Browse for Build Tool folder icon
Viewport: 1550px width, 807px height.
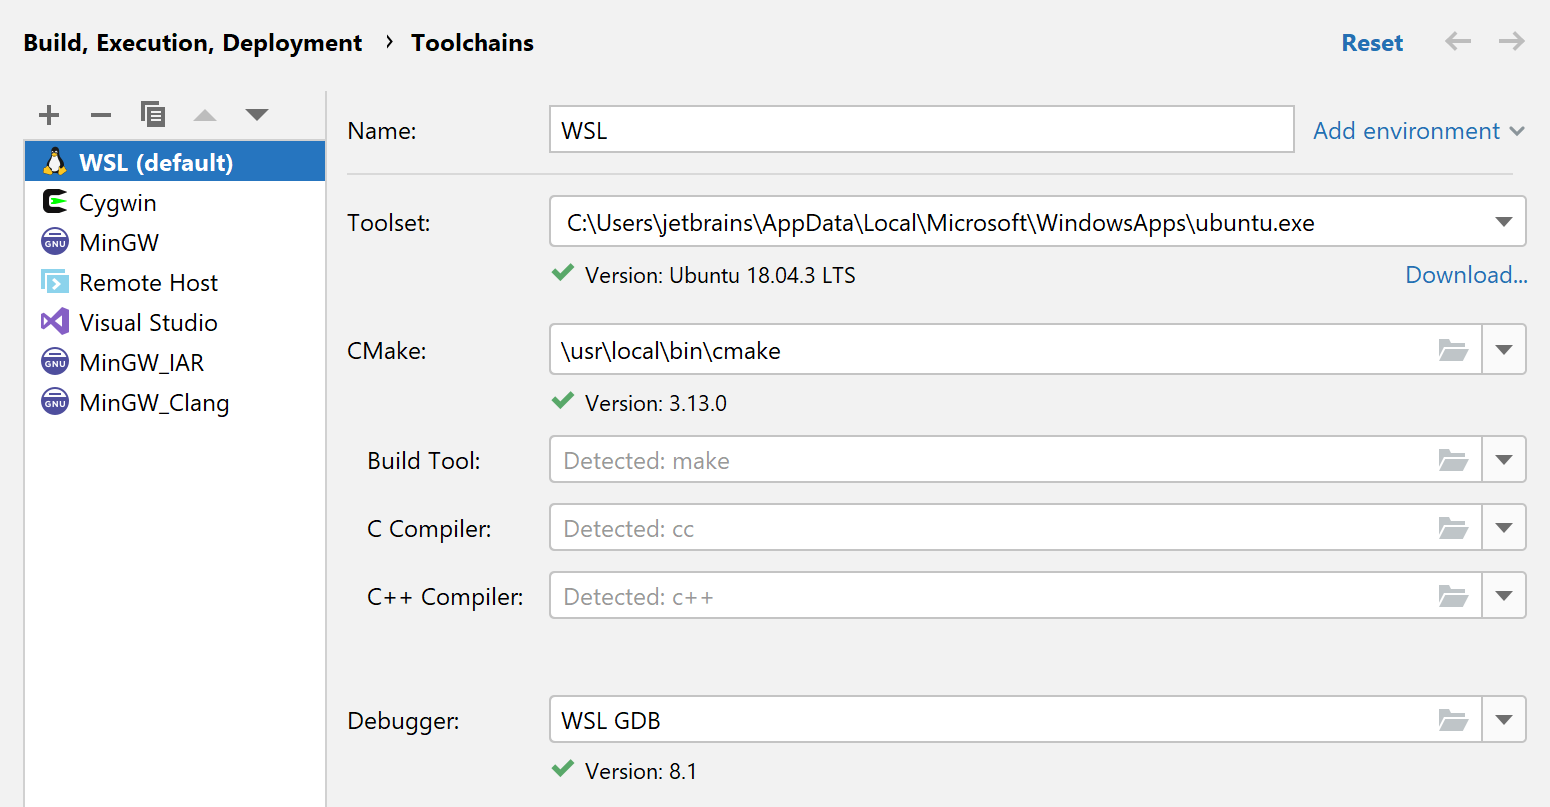[x=1453, y=460]
